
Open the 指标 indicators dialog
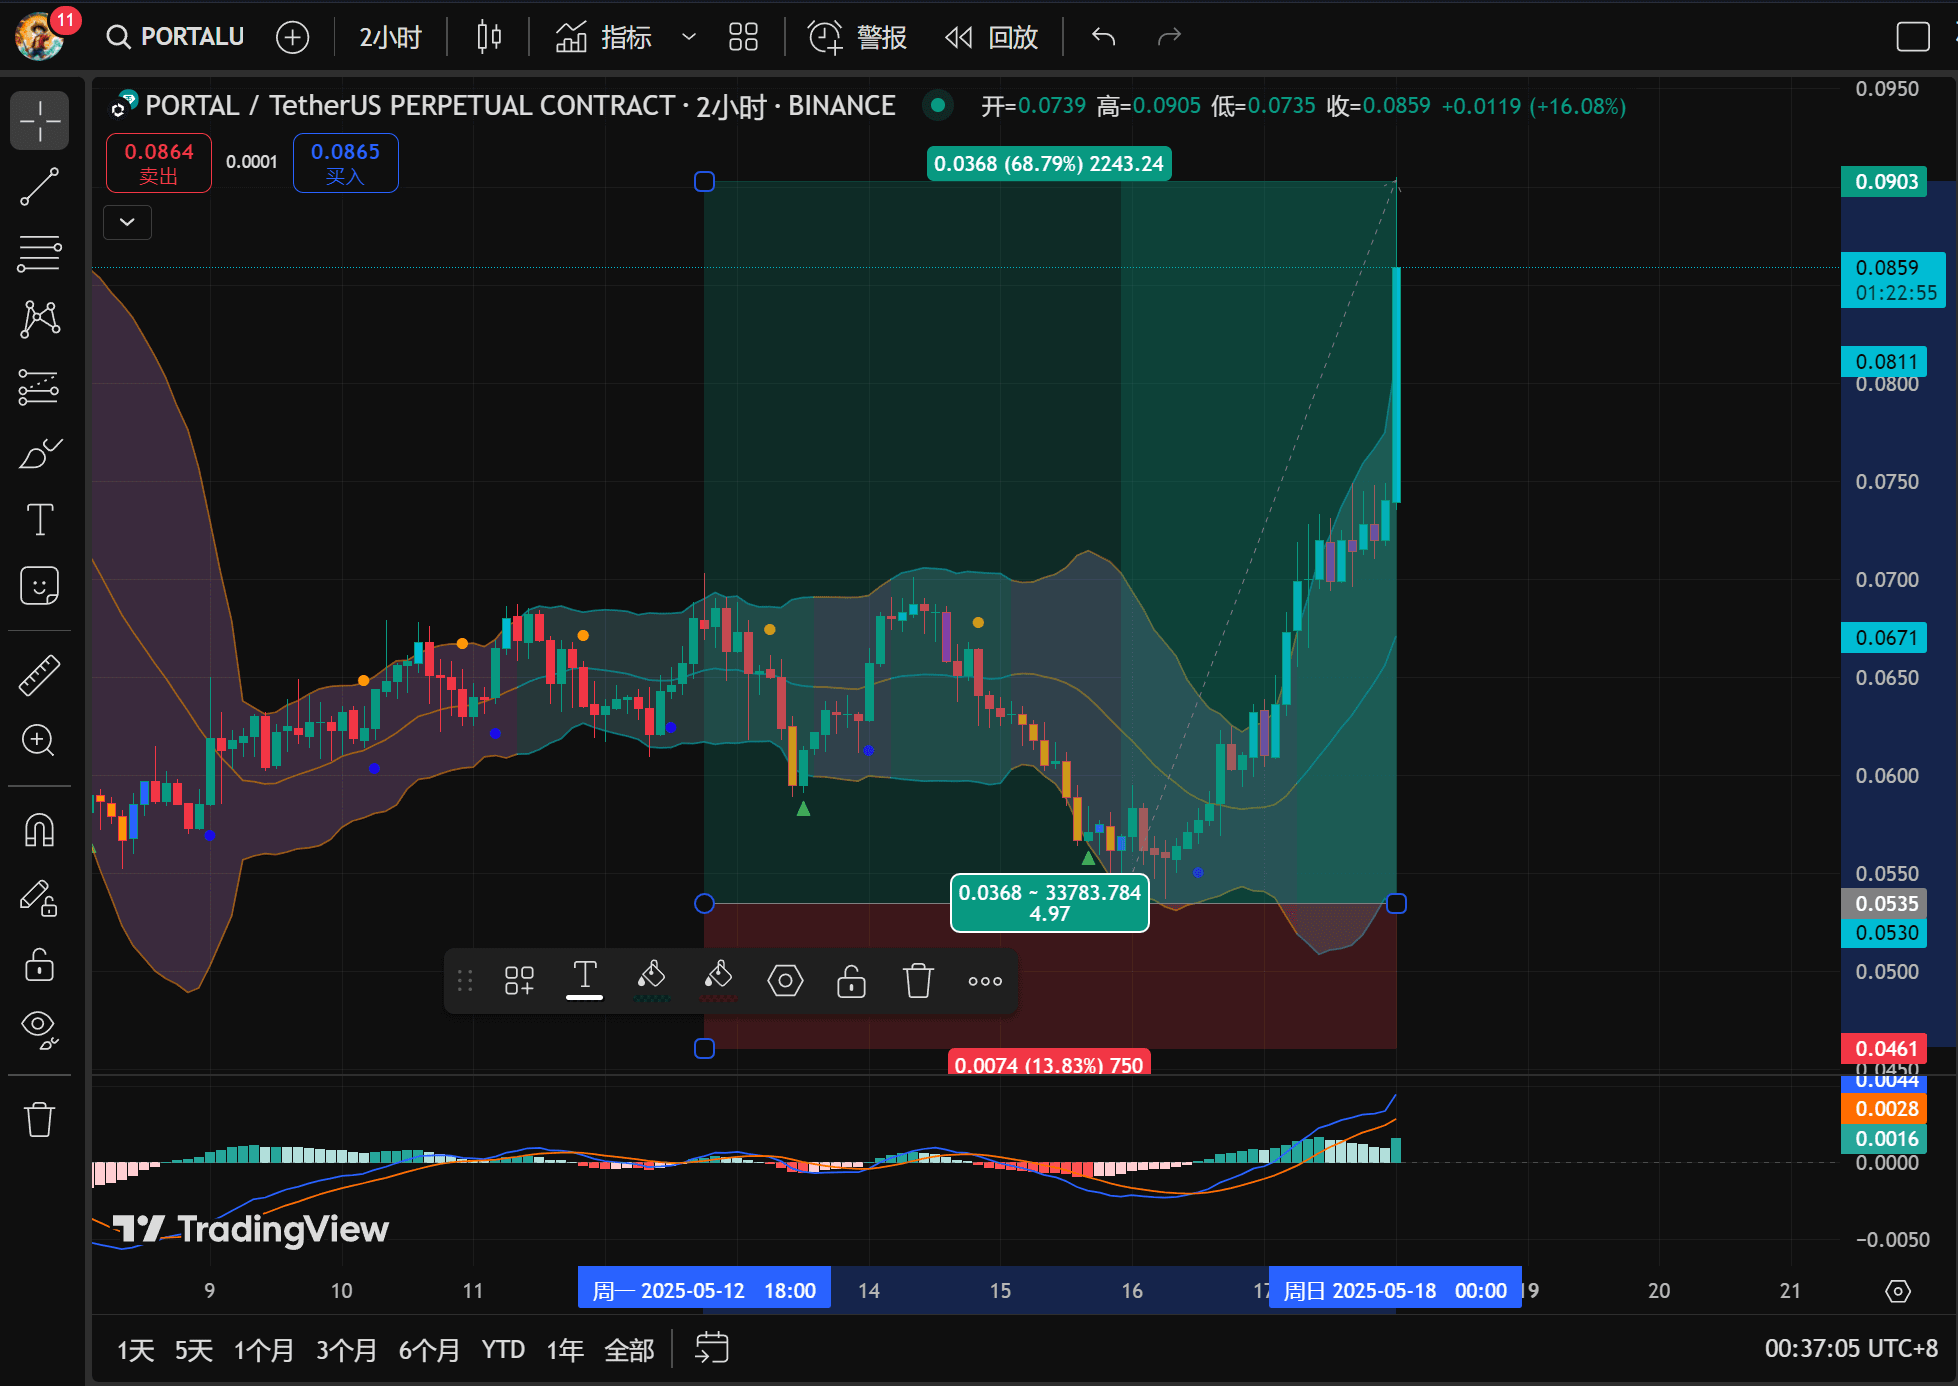604,37
